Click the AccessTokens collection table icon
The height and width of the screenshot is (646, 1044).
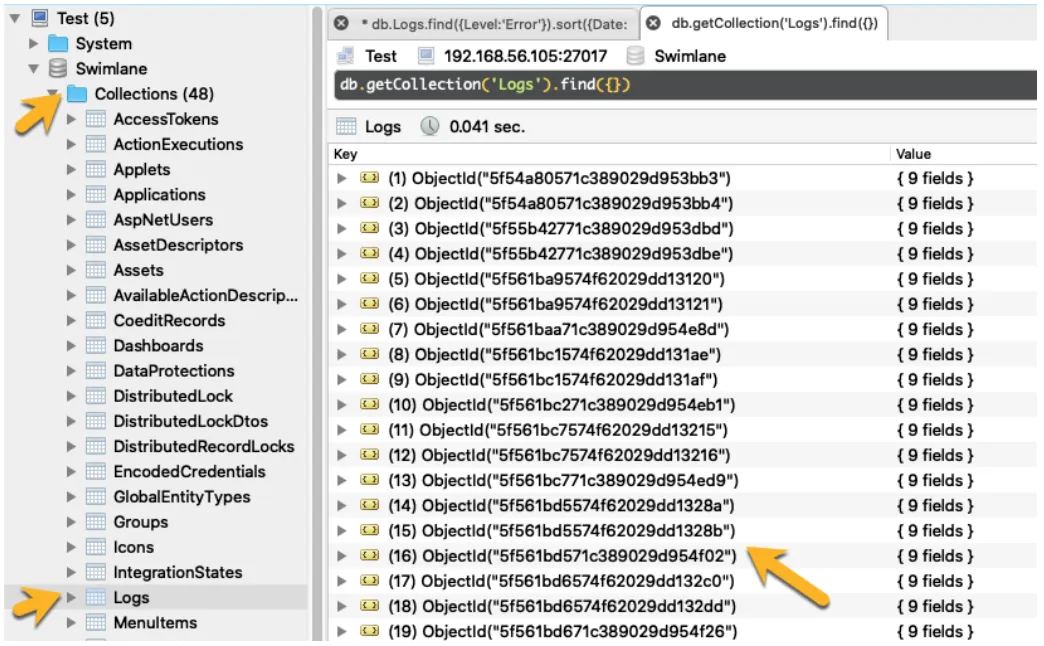point(96,119)
